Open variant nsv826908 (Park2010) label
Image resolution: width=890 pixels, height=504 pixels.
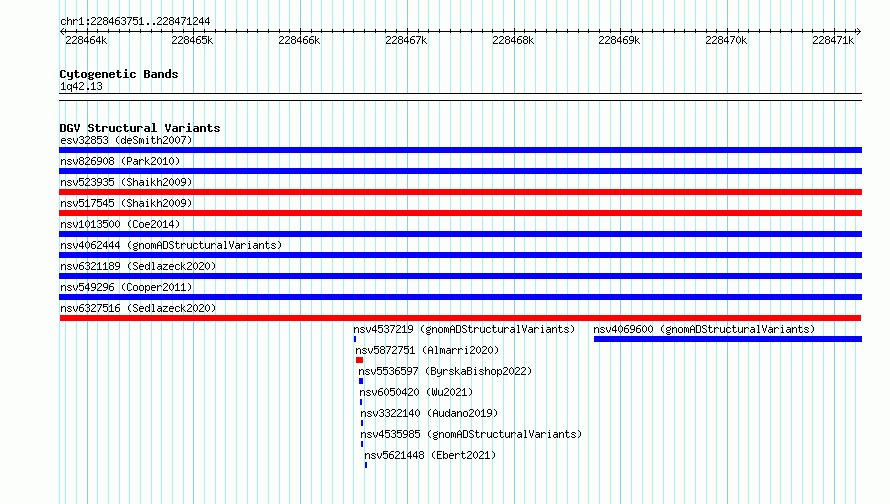(120, 161)
